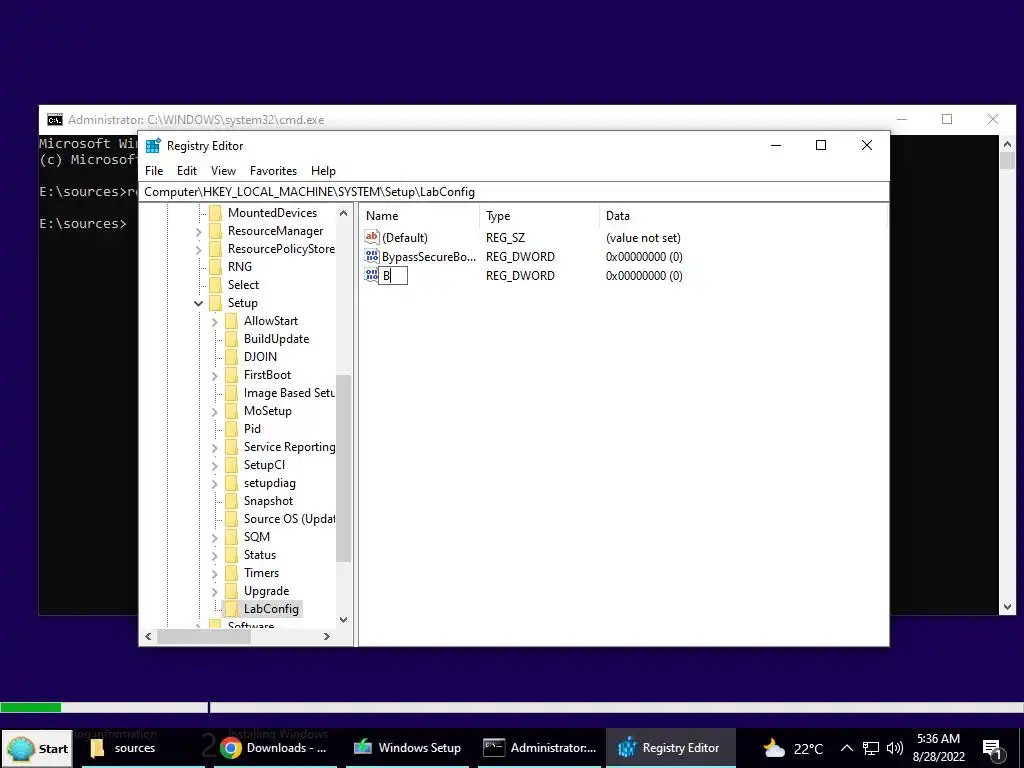Click the Timers folder icon

point(231,573)
